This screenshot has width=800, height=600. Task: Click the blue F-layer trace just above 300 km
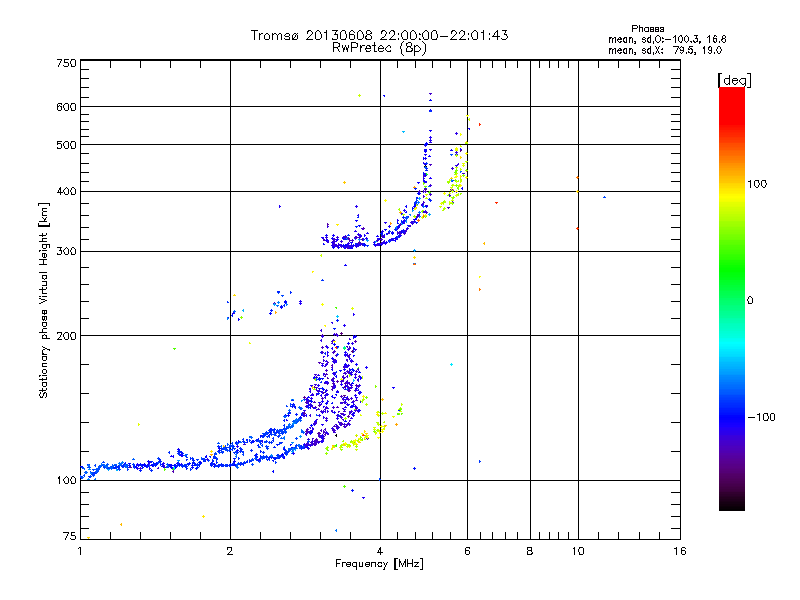click(352, 242)
